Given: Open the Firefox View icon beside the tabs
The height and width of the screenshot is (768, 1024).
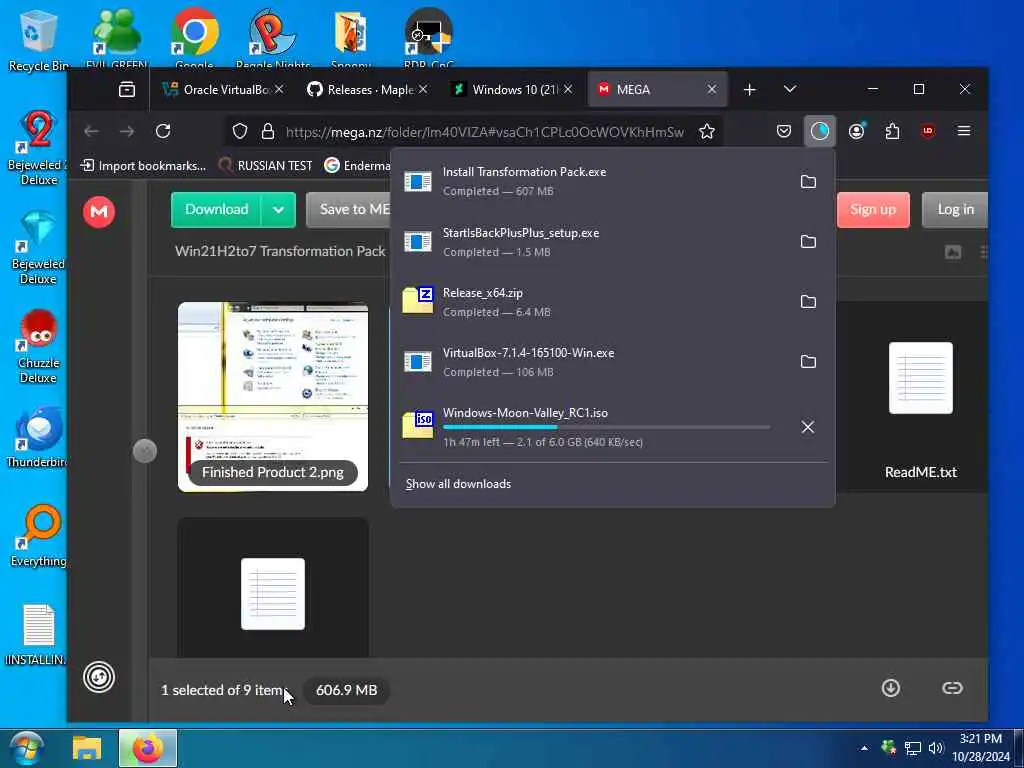Looking at the screenshot, I should [127, 89].
